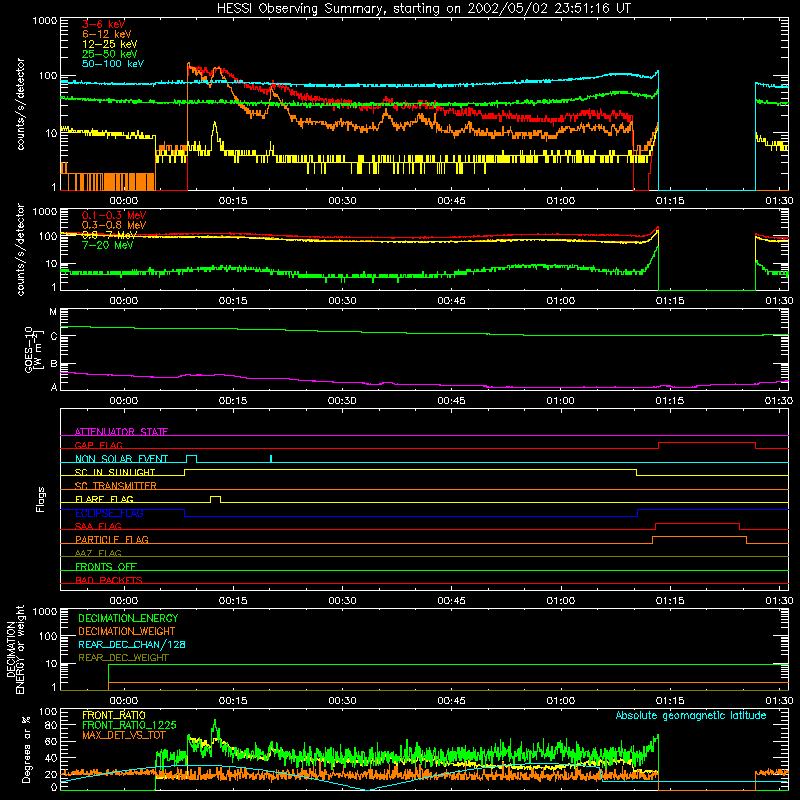The width and height of the screenshot is (800, 800).
Task: Click the Degrees or % axis title
Action: (x=26, y=749)
